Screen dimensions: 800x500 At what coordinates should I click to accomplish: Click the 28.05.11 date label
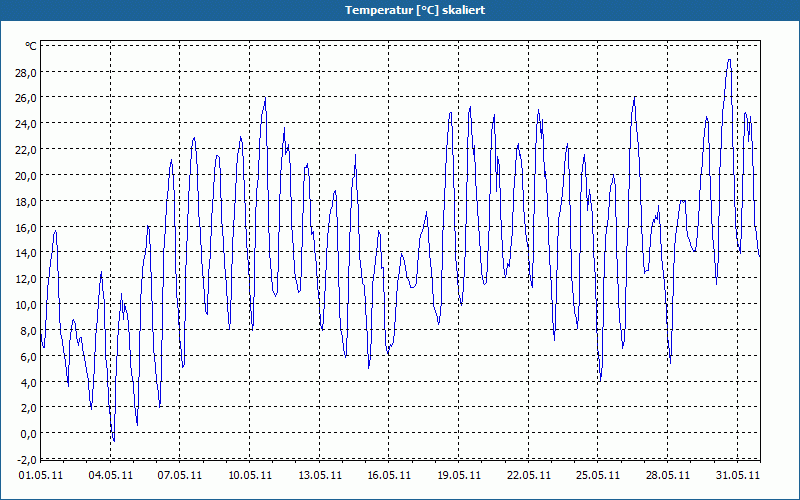[x=667, y=475]
